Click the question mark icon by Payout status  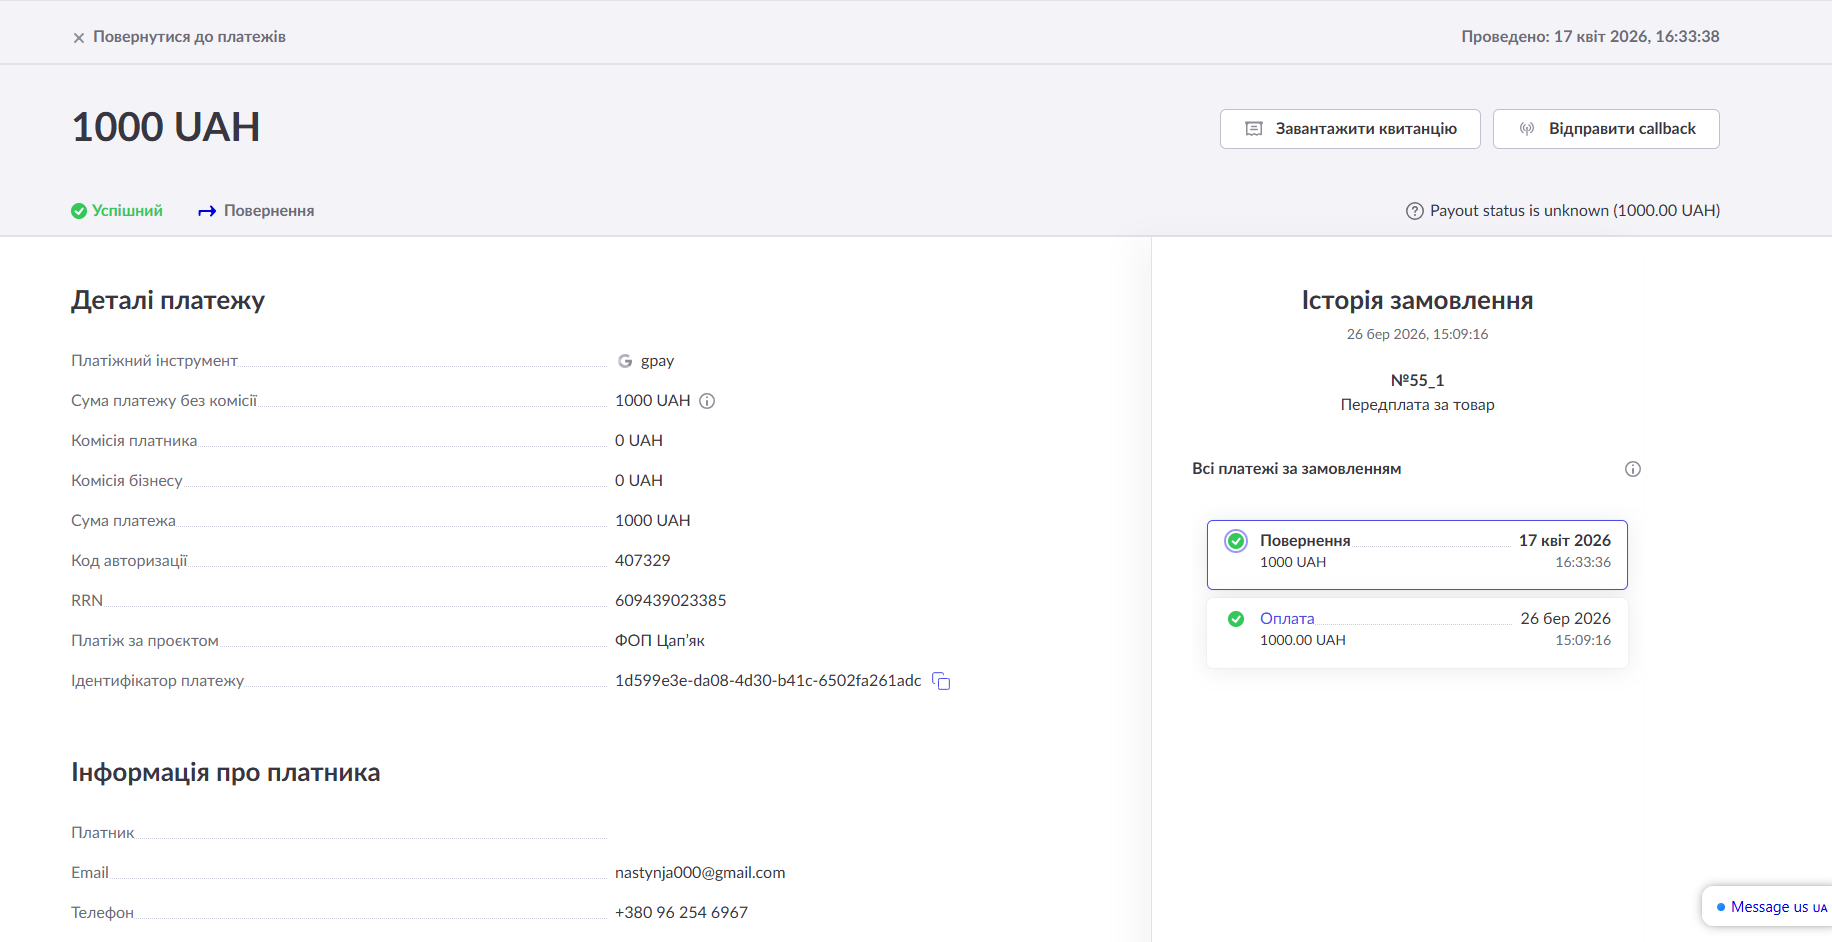[x=1414, y=211]
